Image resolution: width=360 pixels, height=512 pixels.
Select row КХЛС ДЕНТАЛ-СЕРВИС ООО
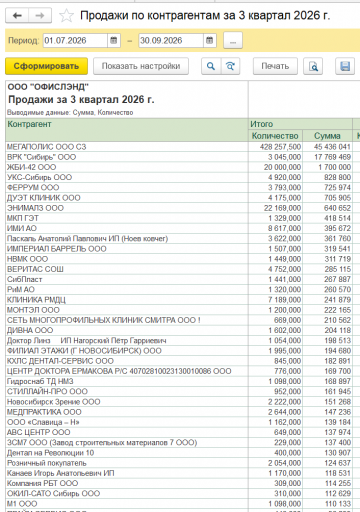127,361
